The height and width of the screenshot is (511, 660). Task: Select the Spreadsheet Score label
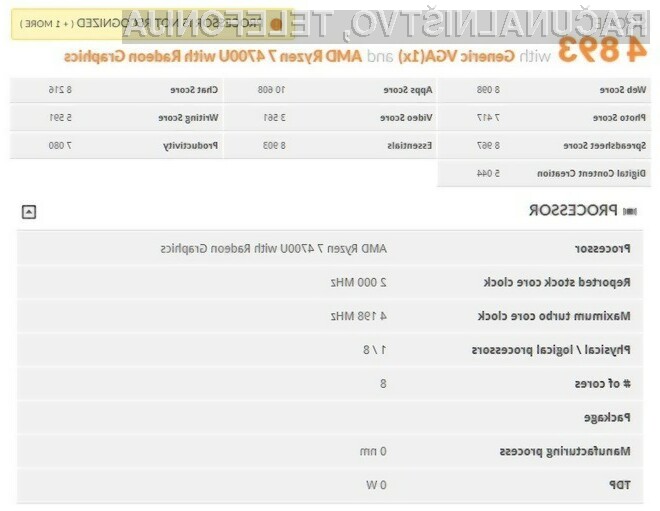[x=604, y=146]
